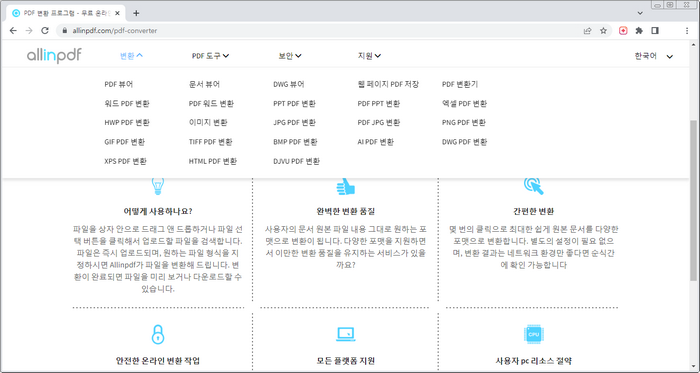Click the padlock icon above 안전한 온라인 변환 작업
This screenshot has width=700, height=373.
158,334
